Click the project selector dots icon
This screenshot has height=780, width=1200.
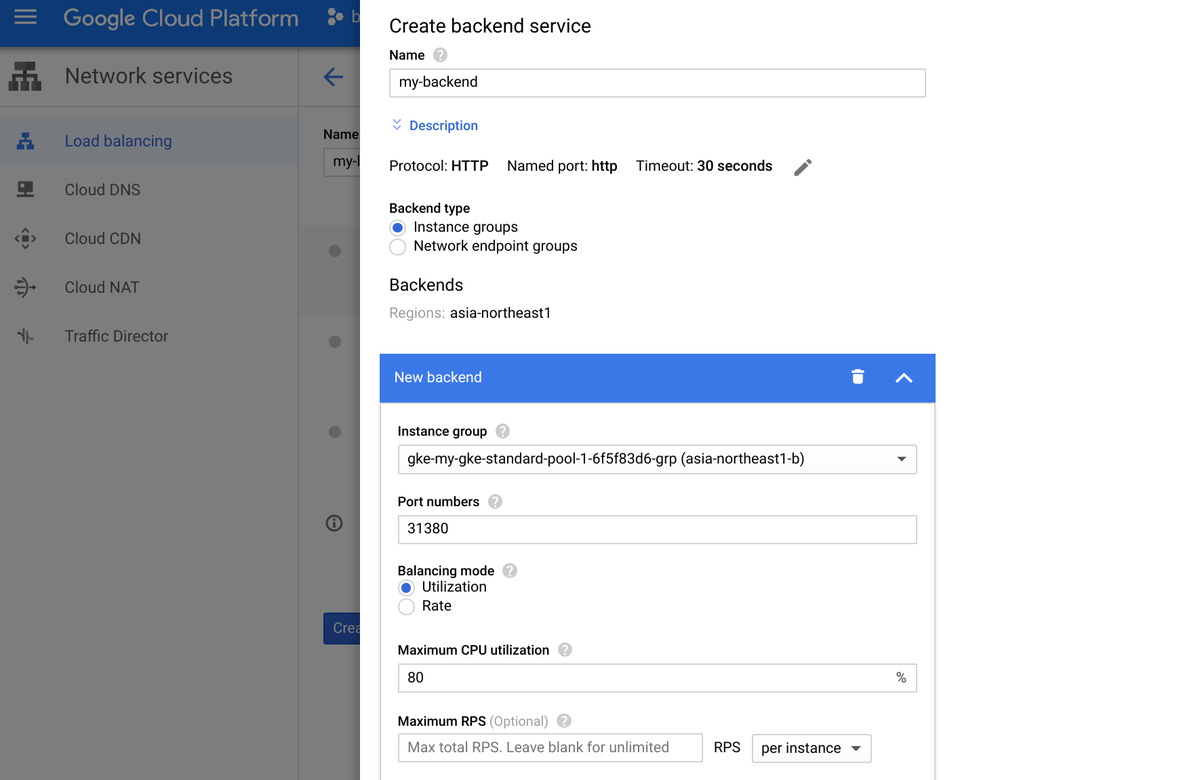click(x=335, y=17)
